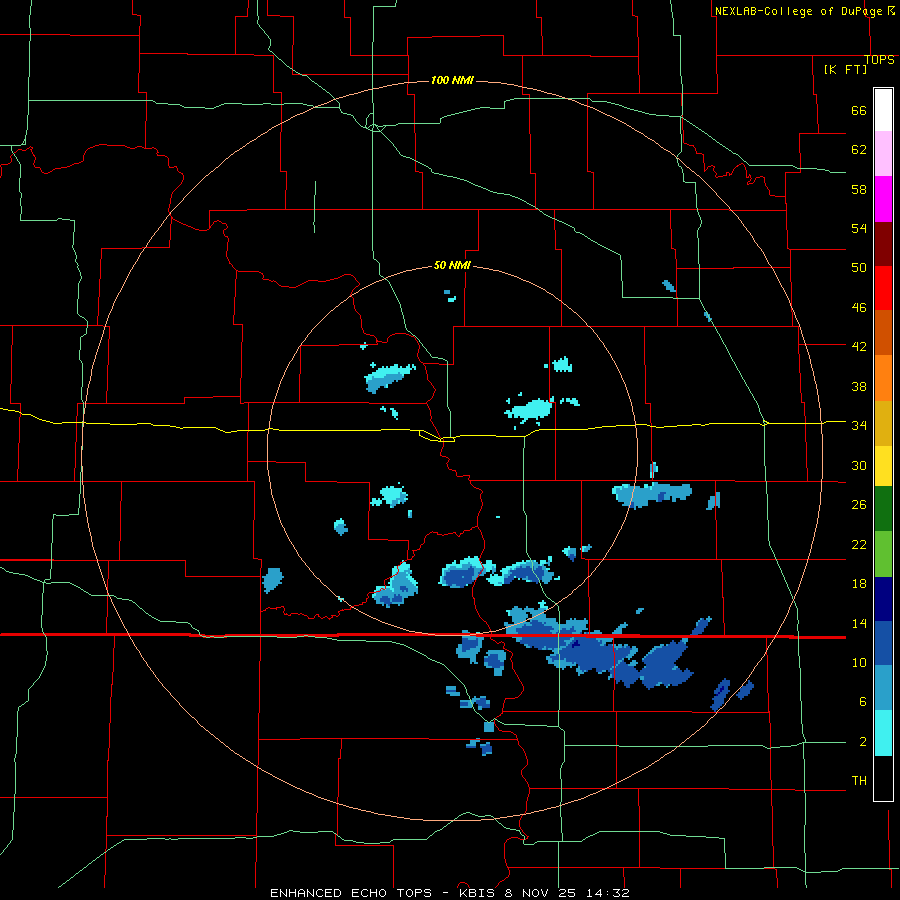This screenshot has height=900, width=900.
Task: Click the 54 legend value
Action: 859,228
